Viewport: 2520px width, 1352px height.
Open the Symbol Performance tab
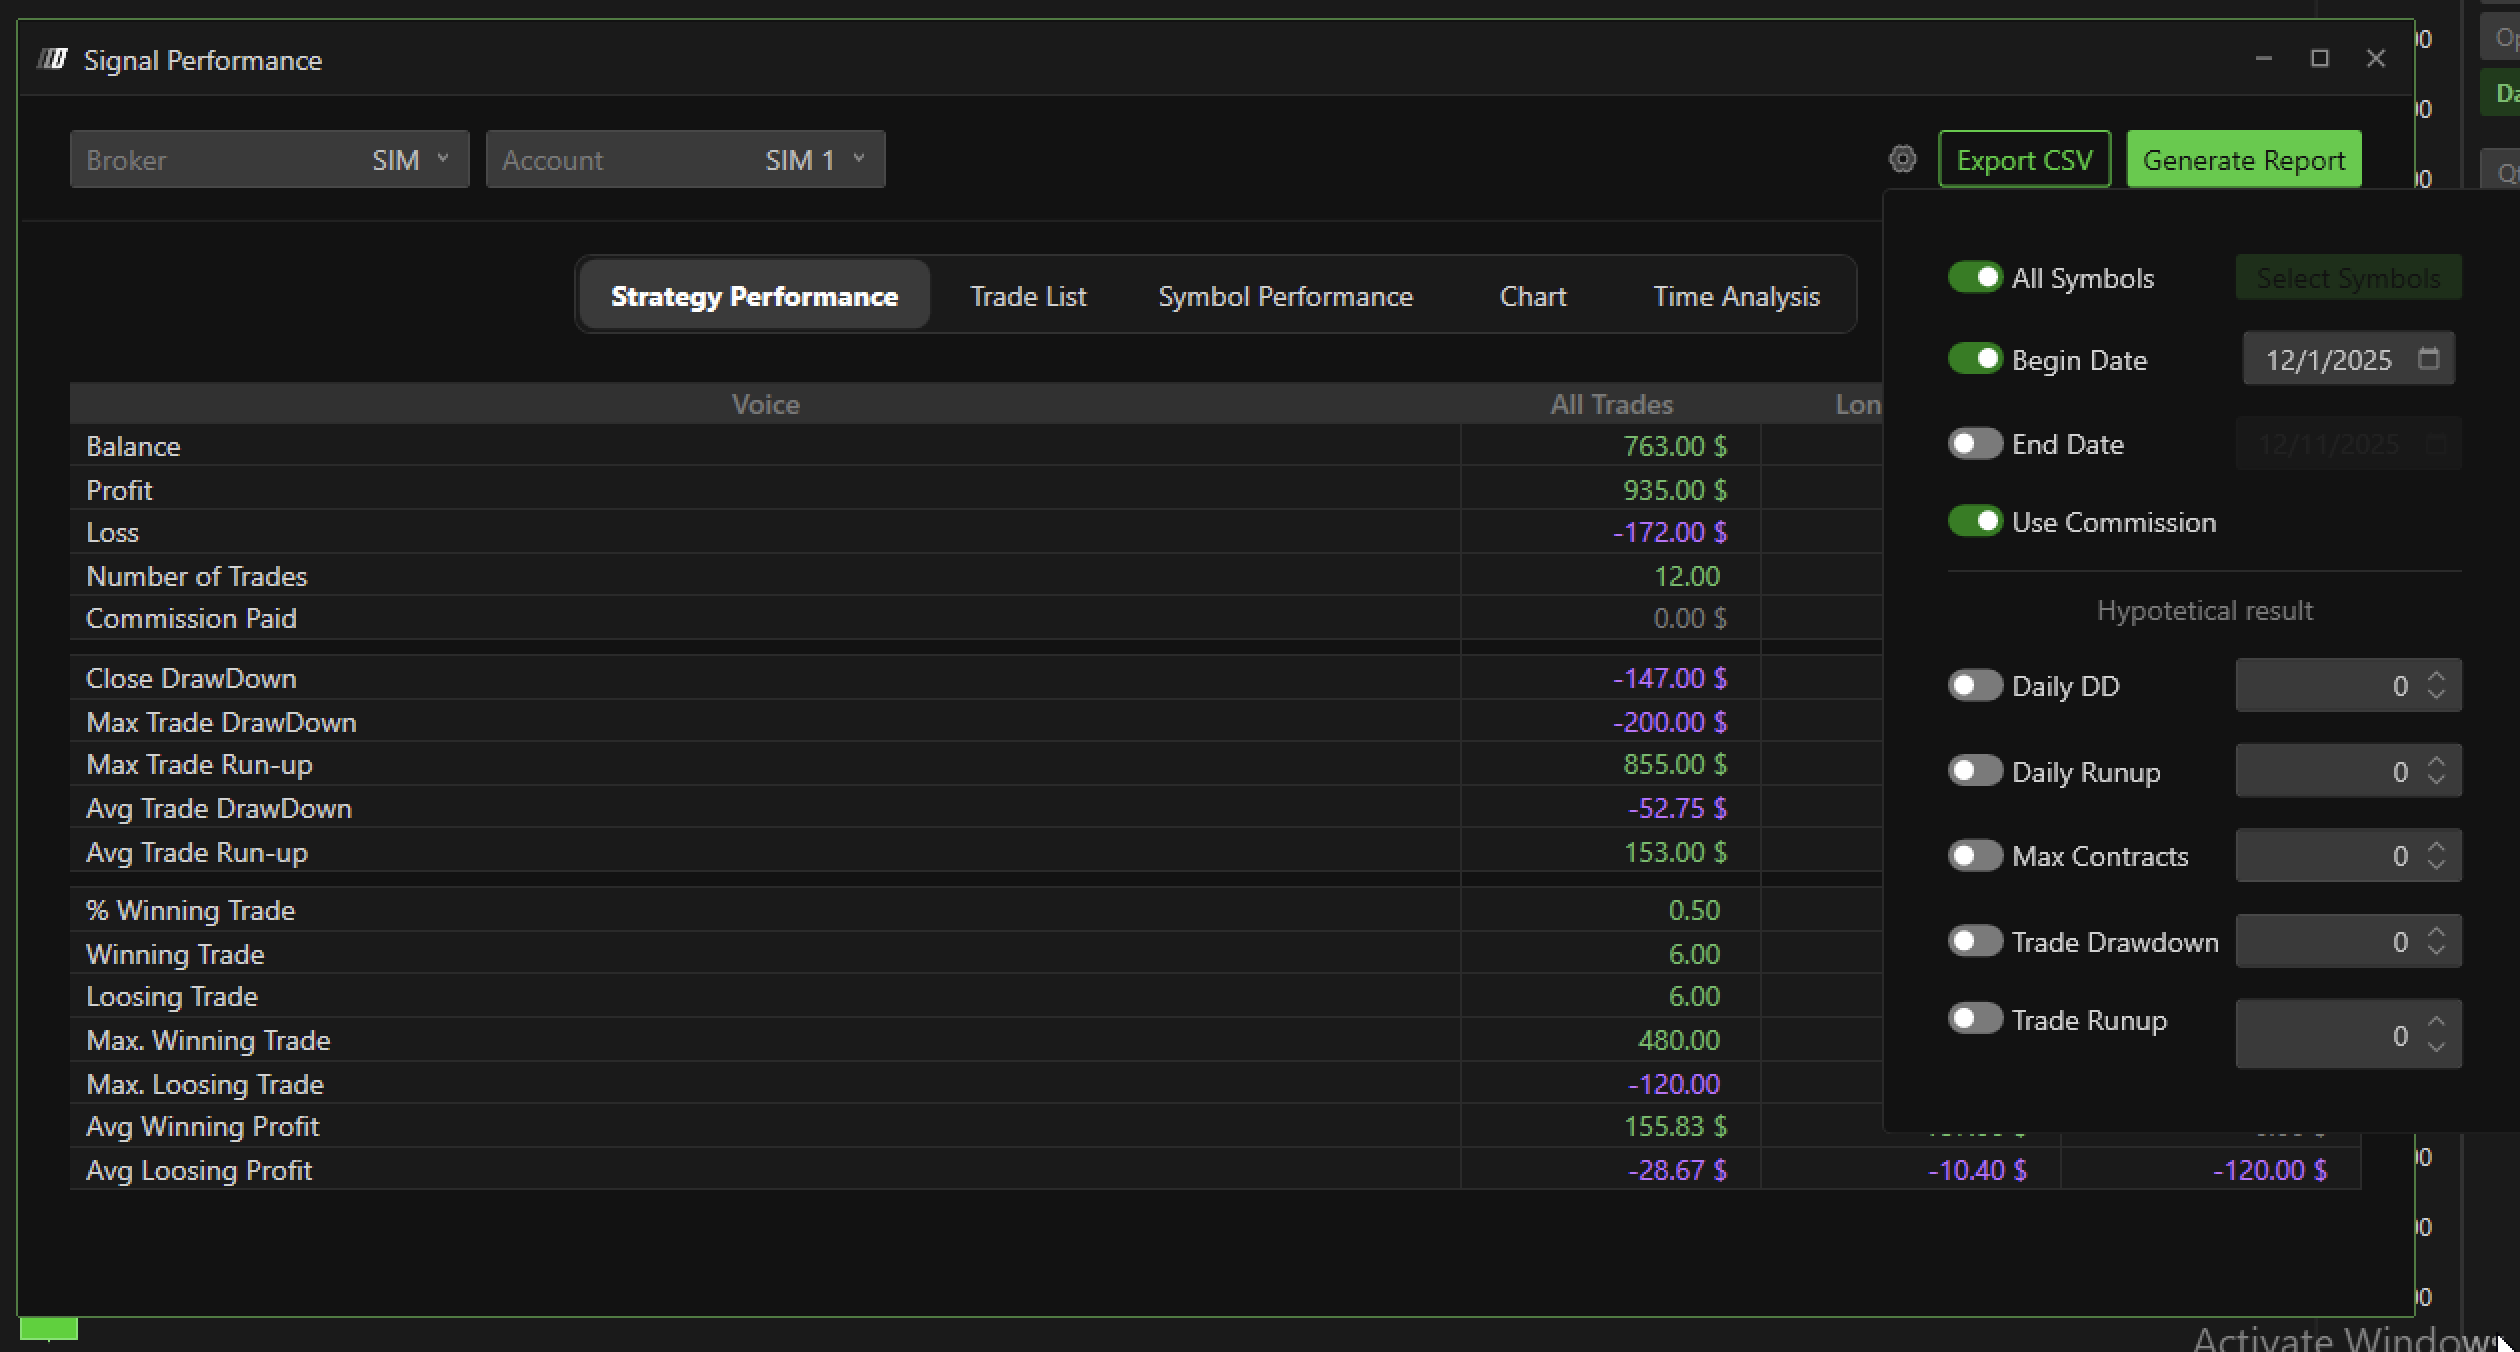point(1285,296)
